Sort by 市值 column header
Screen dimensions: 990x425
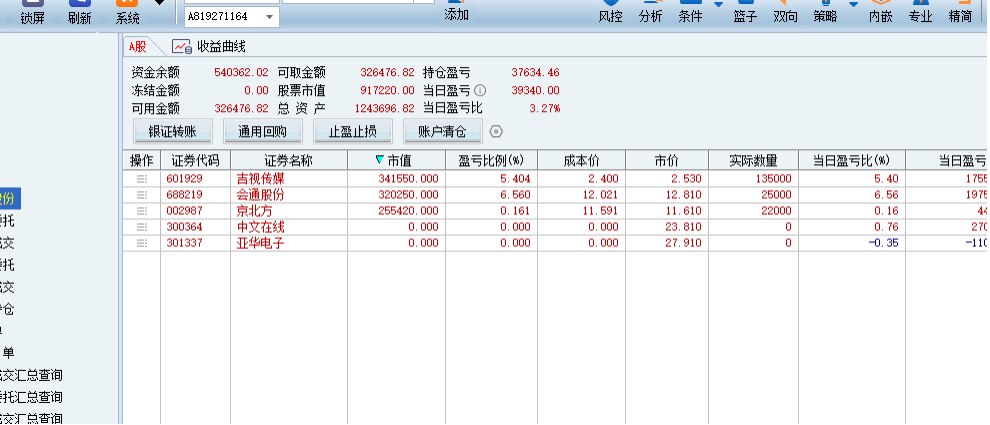point(396,160)
